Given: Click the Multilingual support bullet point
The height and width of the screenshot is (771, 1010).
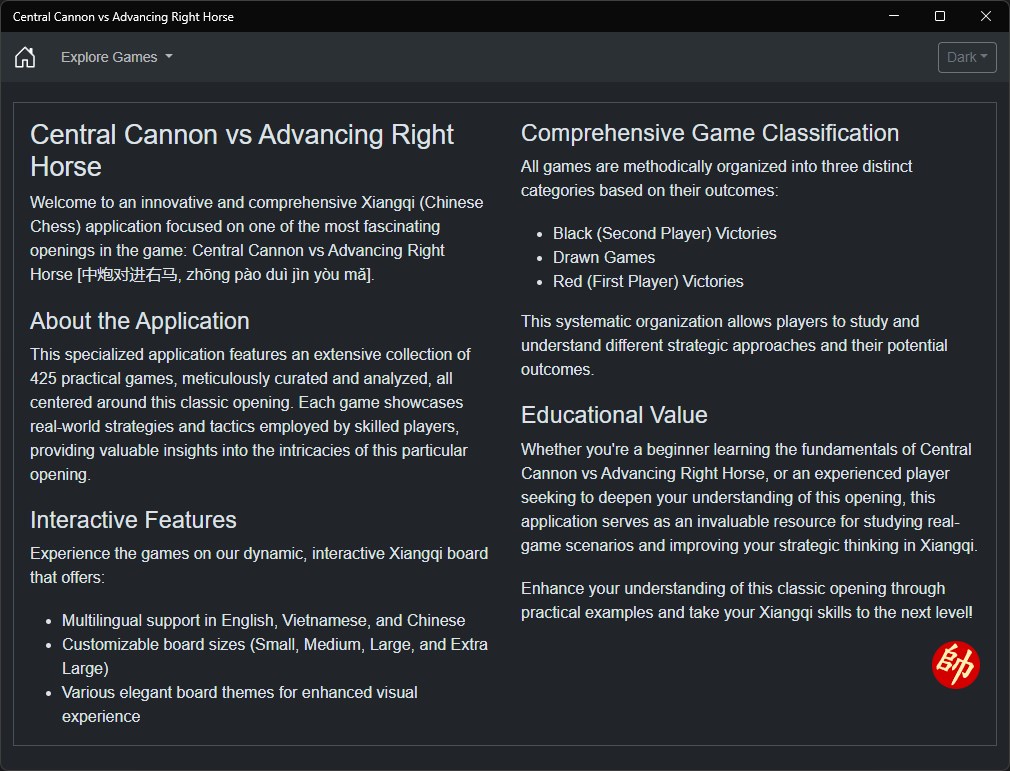Looking at the screenshot, I should point(263,620).
